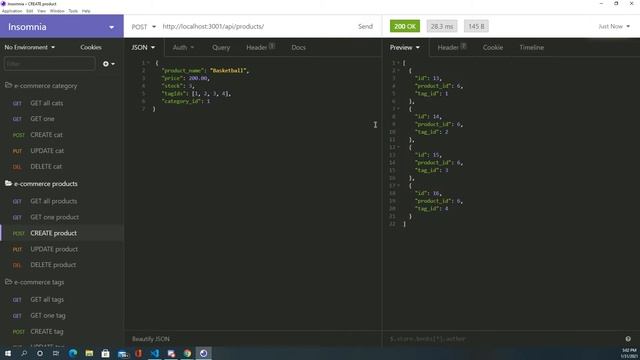
Task: Click the 200 OK status badge
Action: [x=404, y=27]
